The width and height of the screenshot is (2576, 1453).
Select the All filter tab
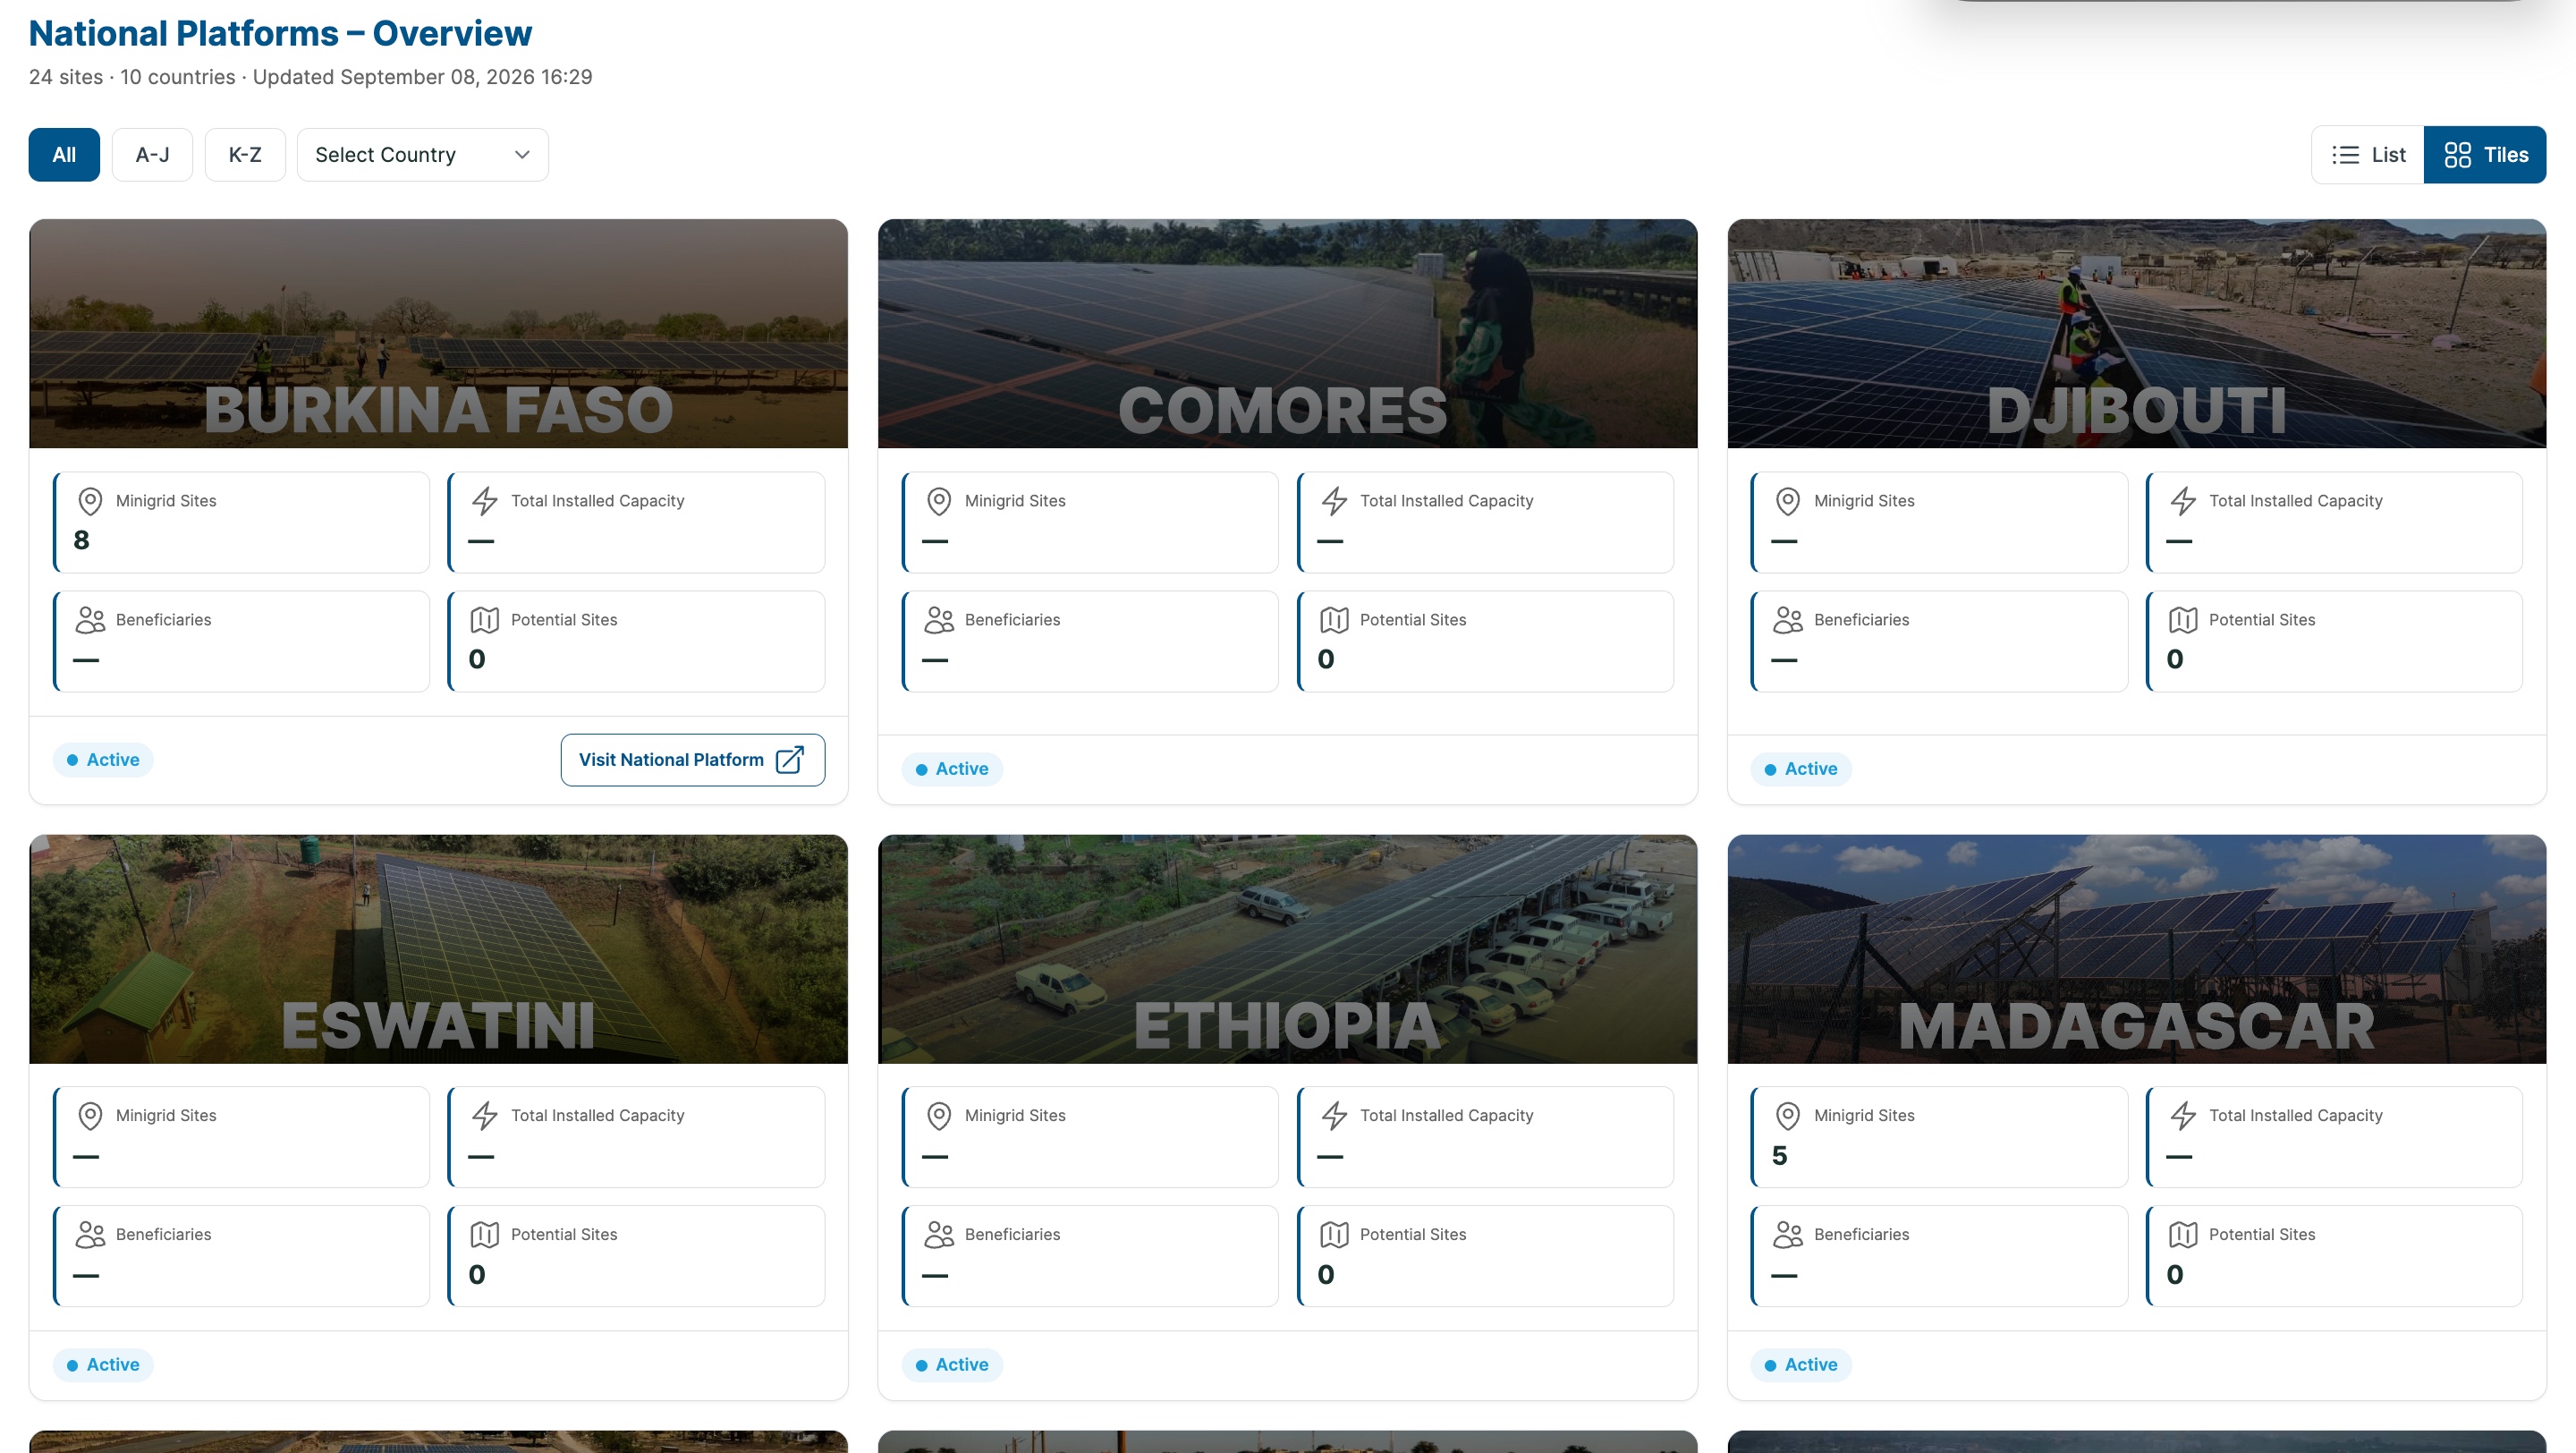point(64,155)
